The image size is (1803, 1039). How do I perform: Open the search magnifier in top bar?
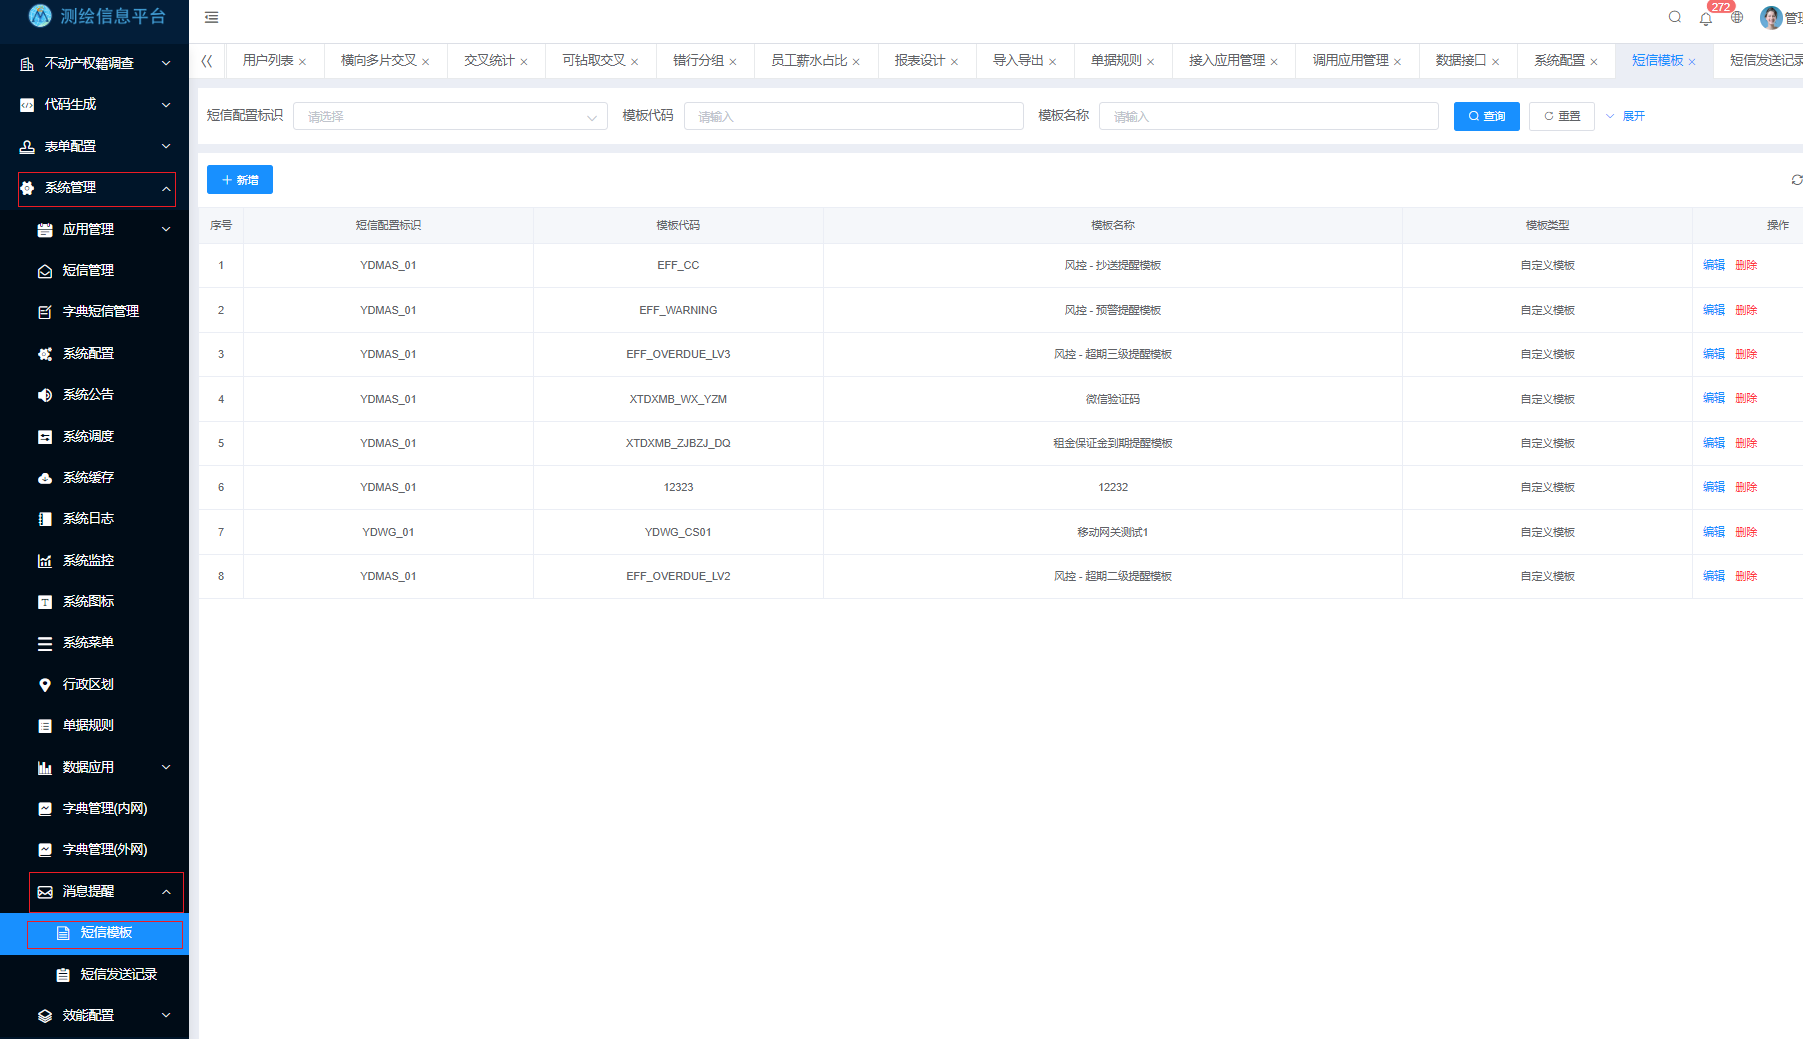1675,17
